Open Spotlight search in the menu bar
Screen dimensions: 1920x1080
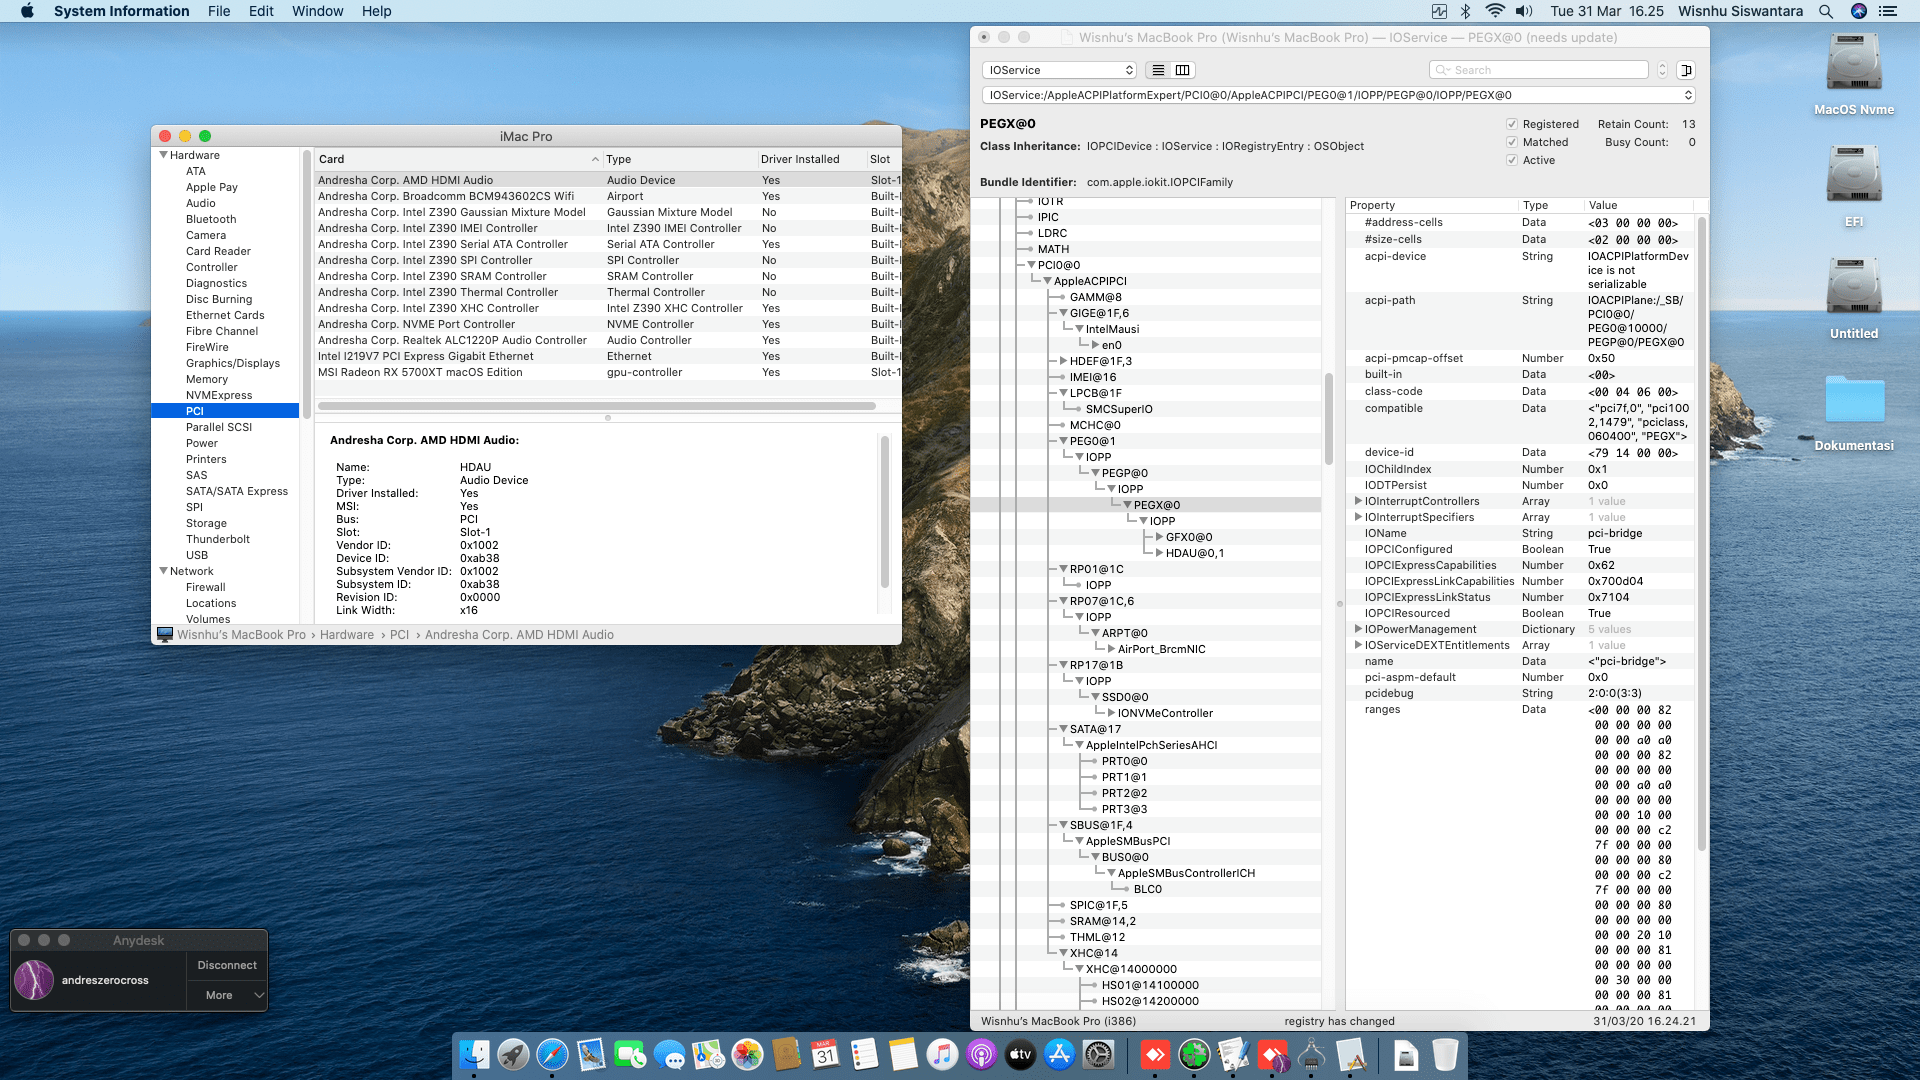(1825, 11)
